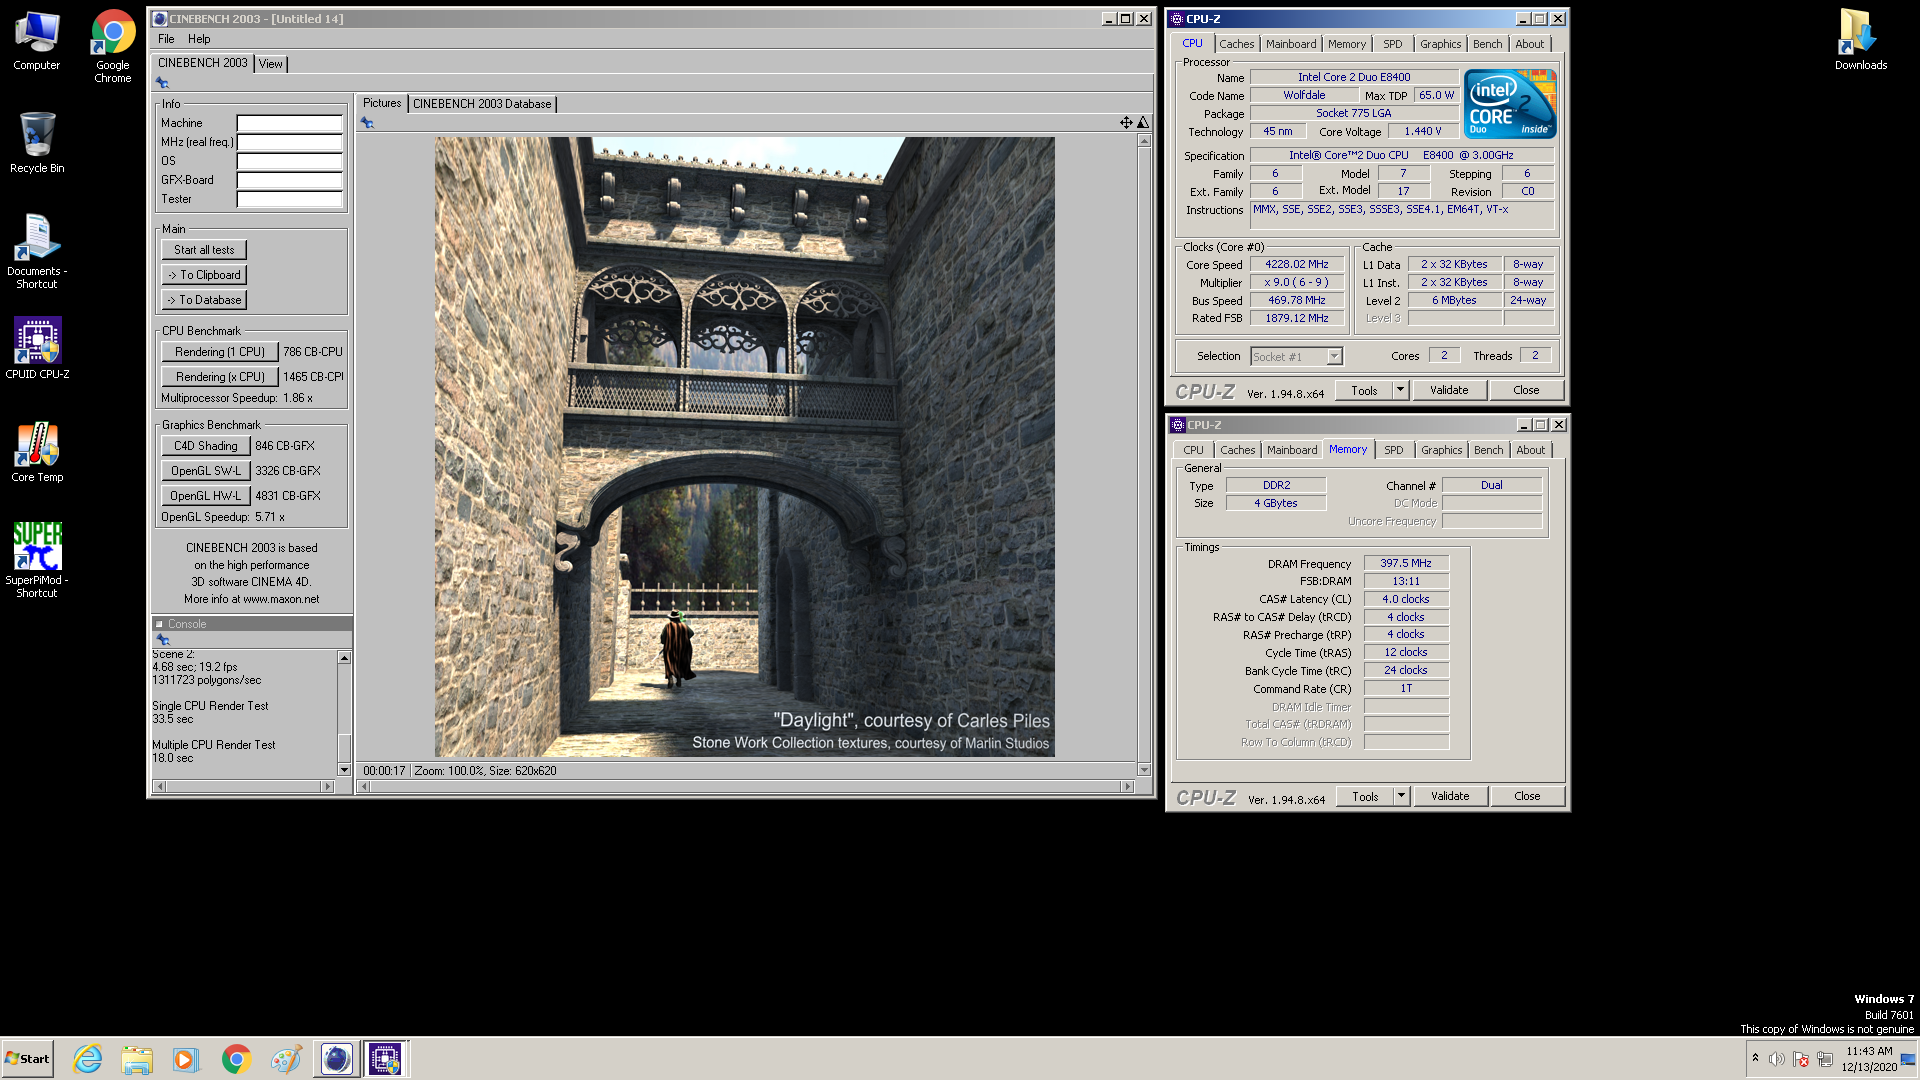The height and width of the screenshot is (1080, 1920).
Task: Open Chrome from the taskbar
Action: tap(236, 1059)
